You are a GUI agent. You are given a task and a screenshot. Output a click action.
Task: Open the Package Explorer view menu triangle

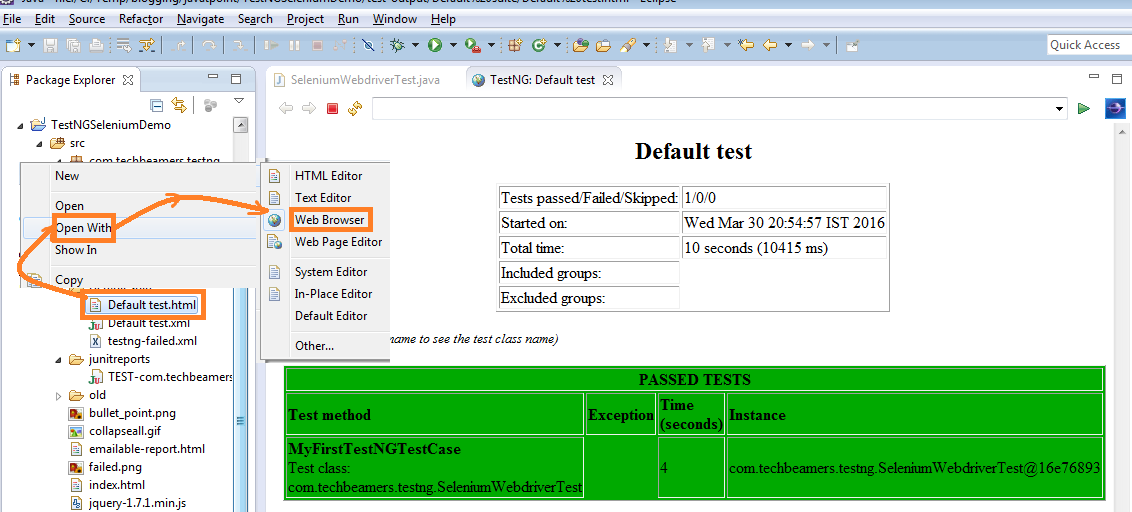(240, 102)
